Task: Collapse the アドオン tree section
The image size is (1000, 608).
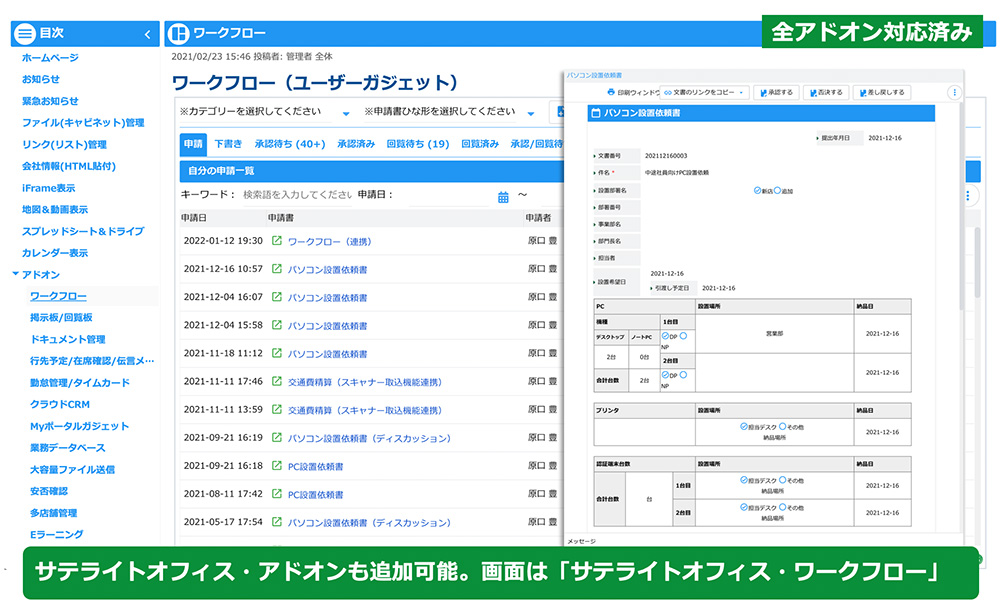Action: click(x=15, y=274)
